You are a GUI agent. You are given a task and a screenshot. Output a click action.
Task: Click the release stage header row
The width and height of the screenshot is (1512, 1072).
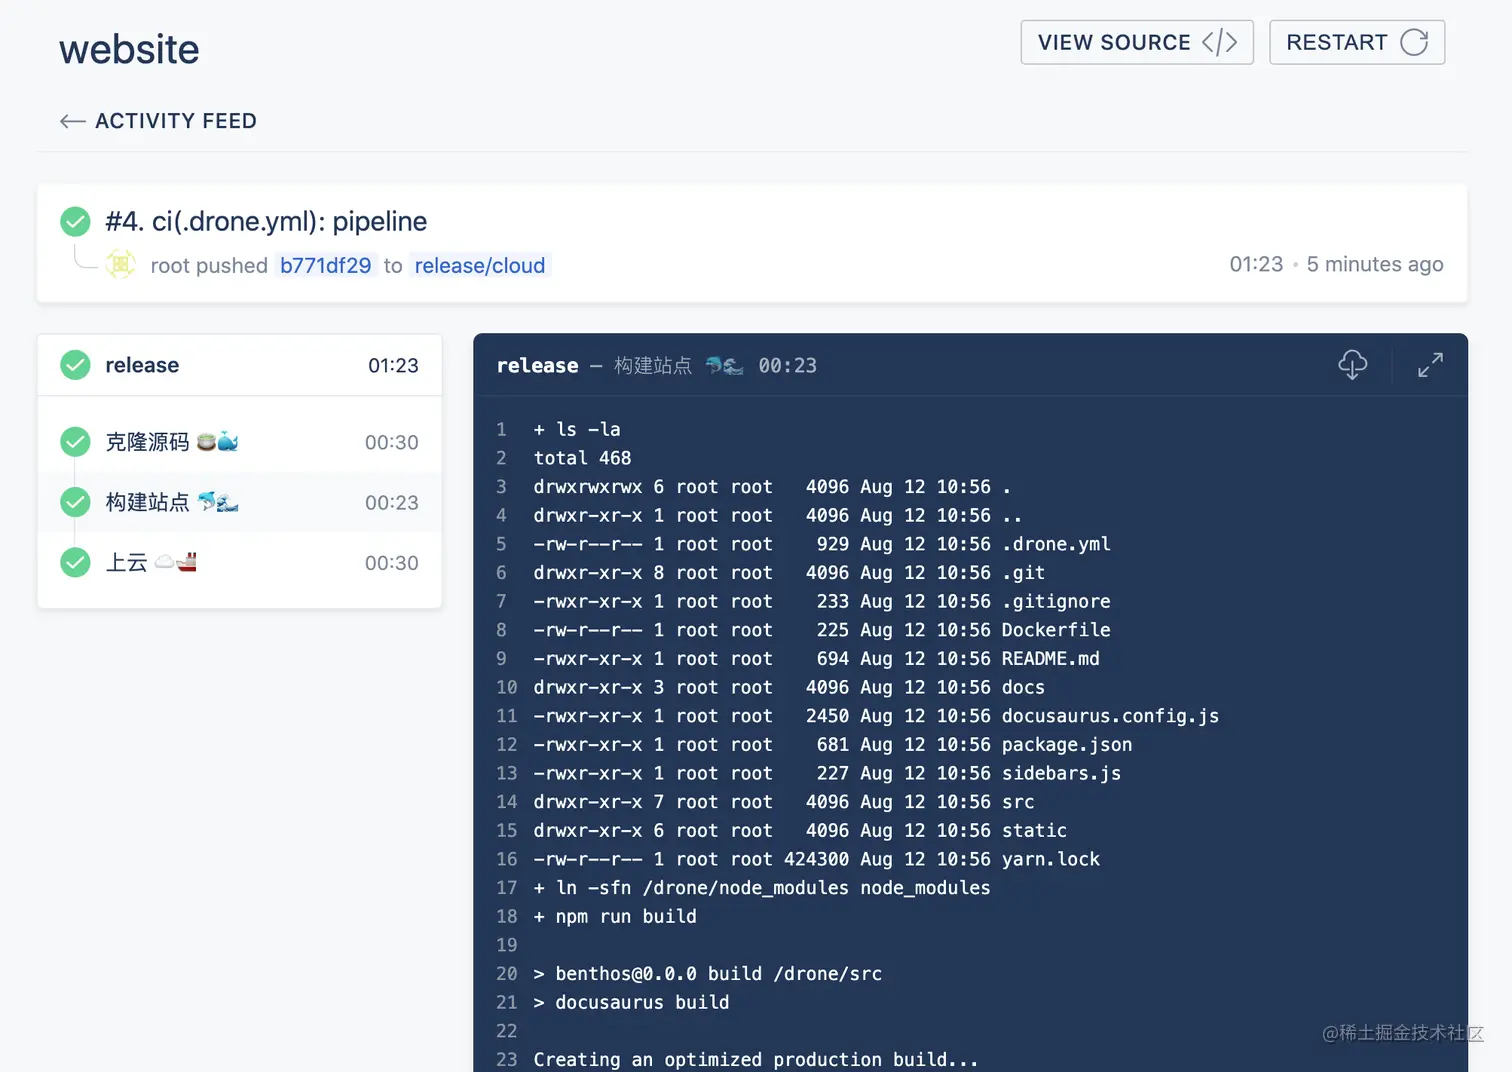[x=240, y=365]
